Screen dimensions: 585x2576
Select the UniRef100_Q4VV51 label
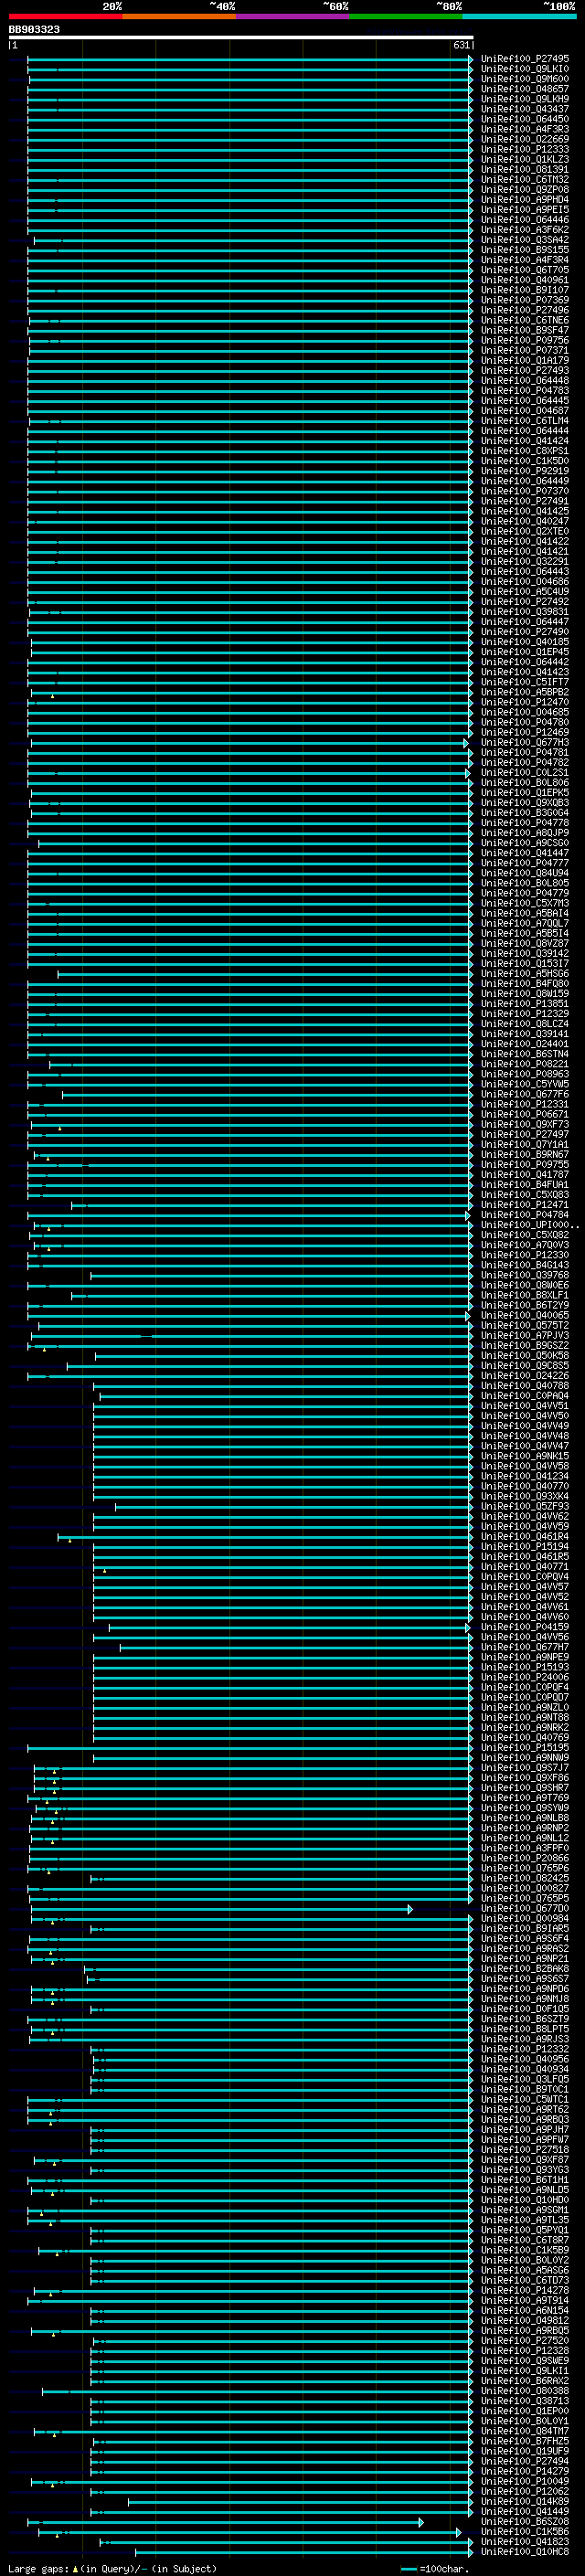(x=525, y=1406)
